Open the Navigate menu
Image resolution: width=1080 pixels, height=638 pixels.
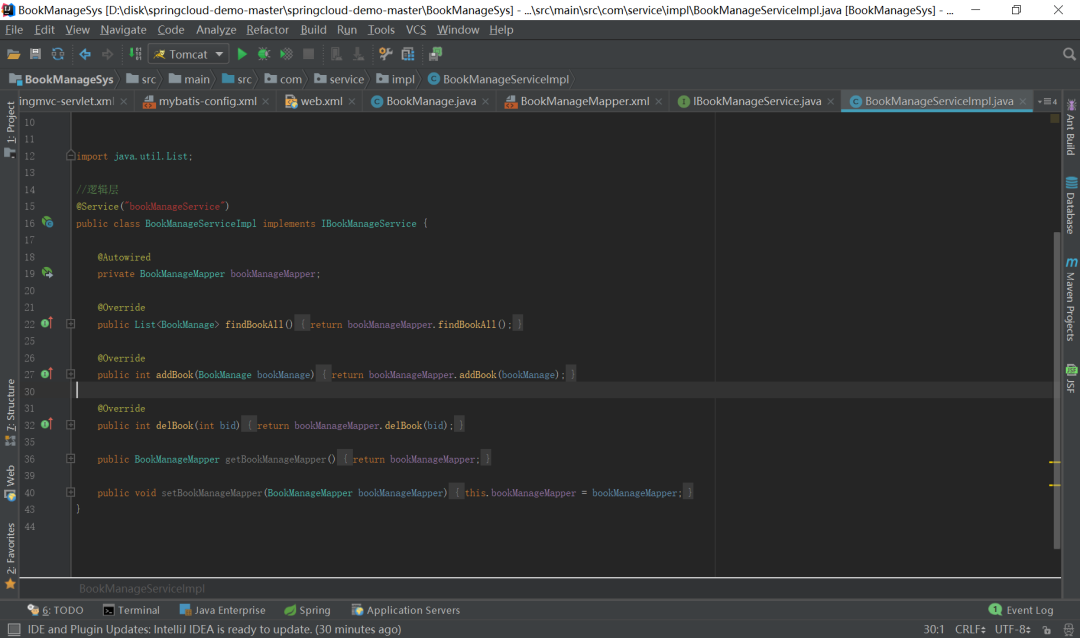[123, 30]
